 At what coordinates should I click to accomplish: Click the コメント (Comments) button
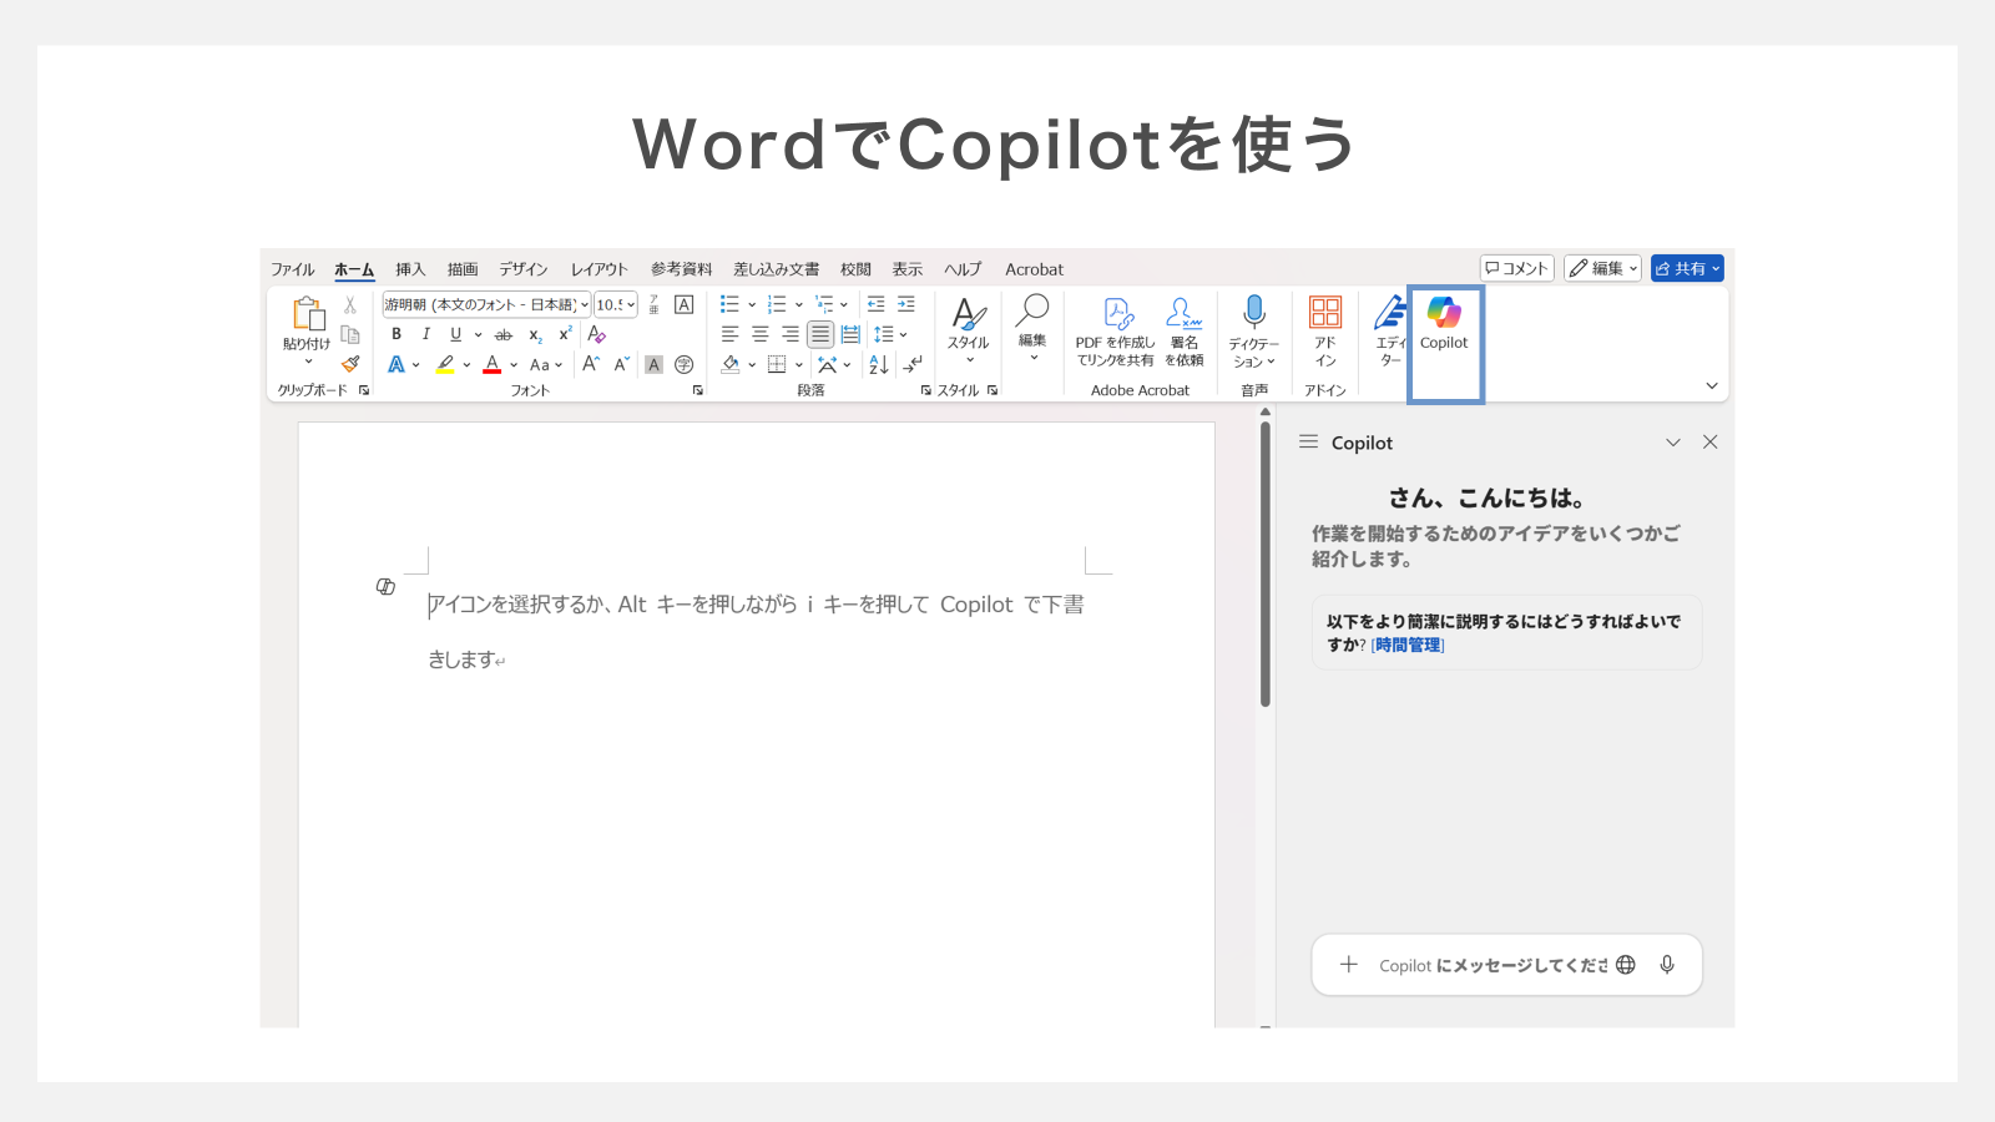pyautogui.click(x=1517, y=268)
